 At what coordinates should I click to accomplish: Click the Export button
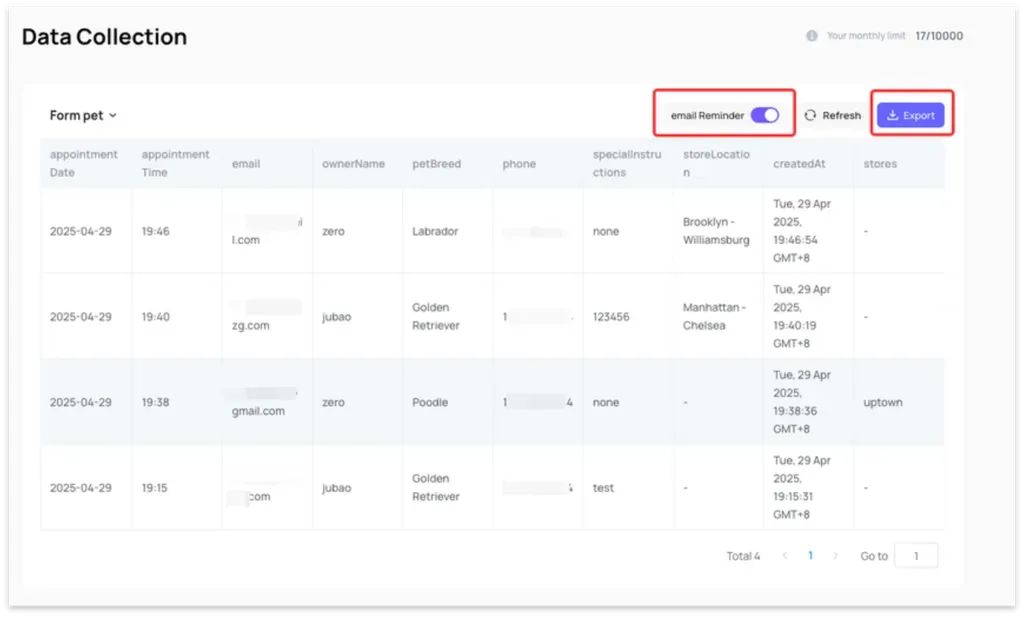coord(911,115)
